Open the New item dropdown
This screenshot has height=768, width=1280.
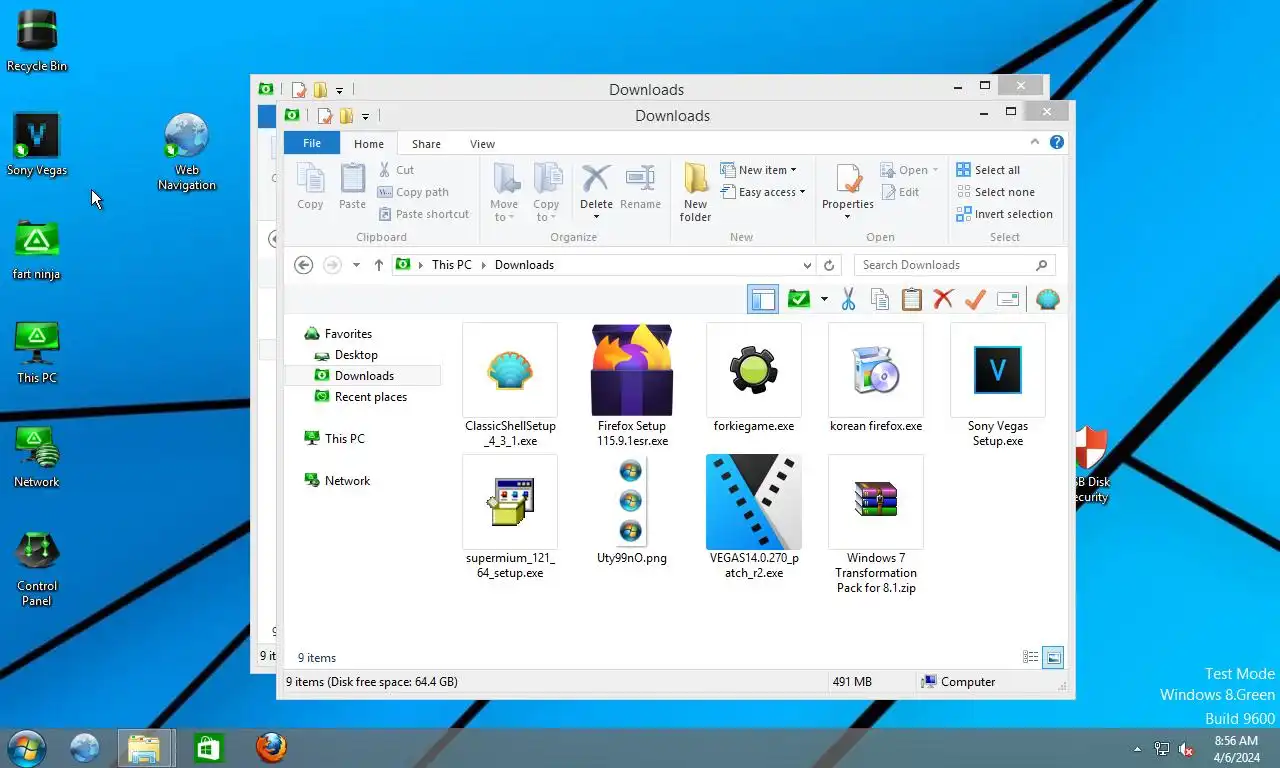759,170
